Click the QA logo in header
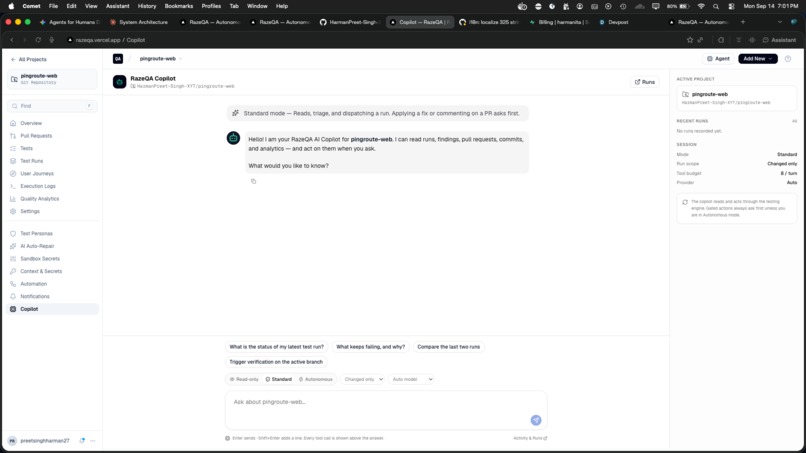Screen dimensions: 806x453 point(118,59)
